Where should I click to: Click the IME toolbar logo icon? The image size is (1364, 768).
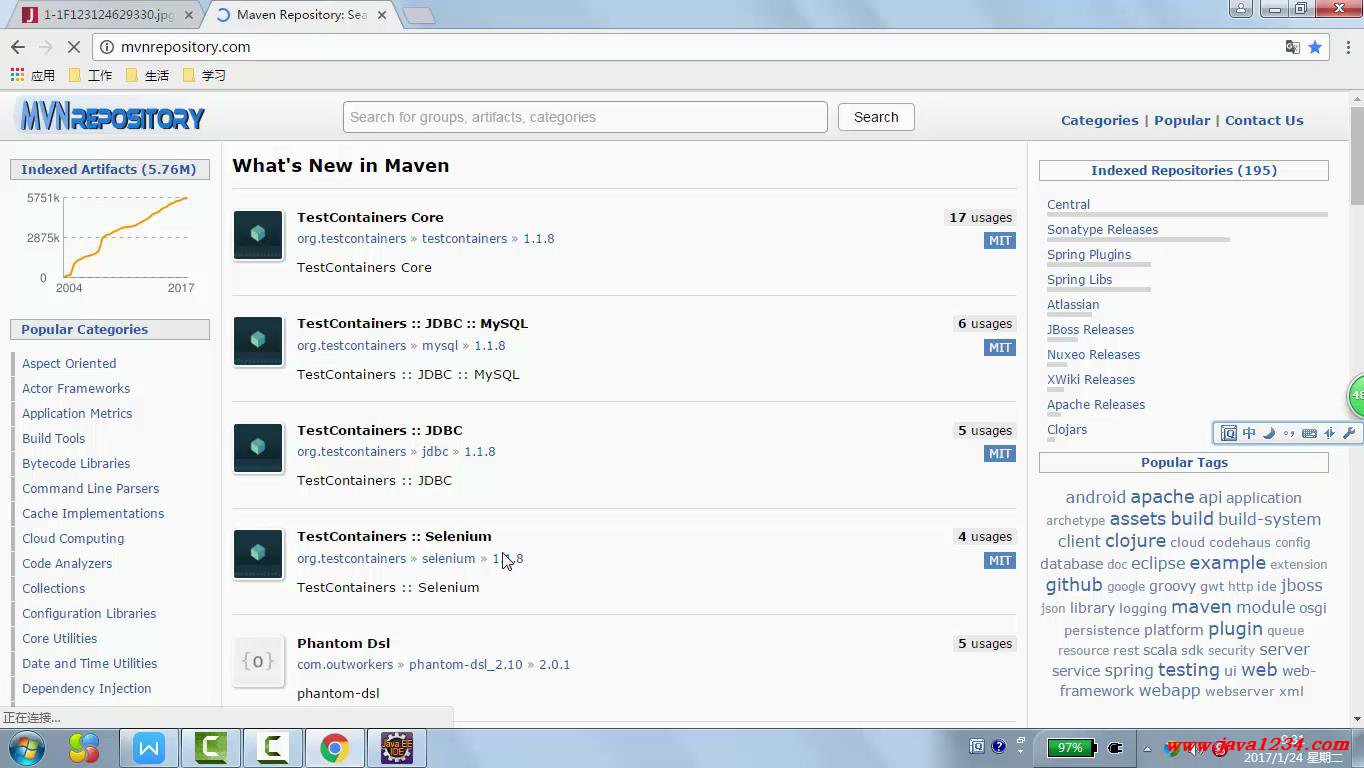pyautogui.click(x=1229, y=433)
